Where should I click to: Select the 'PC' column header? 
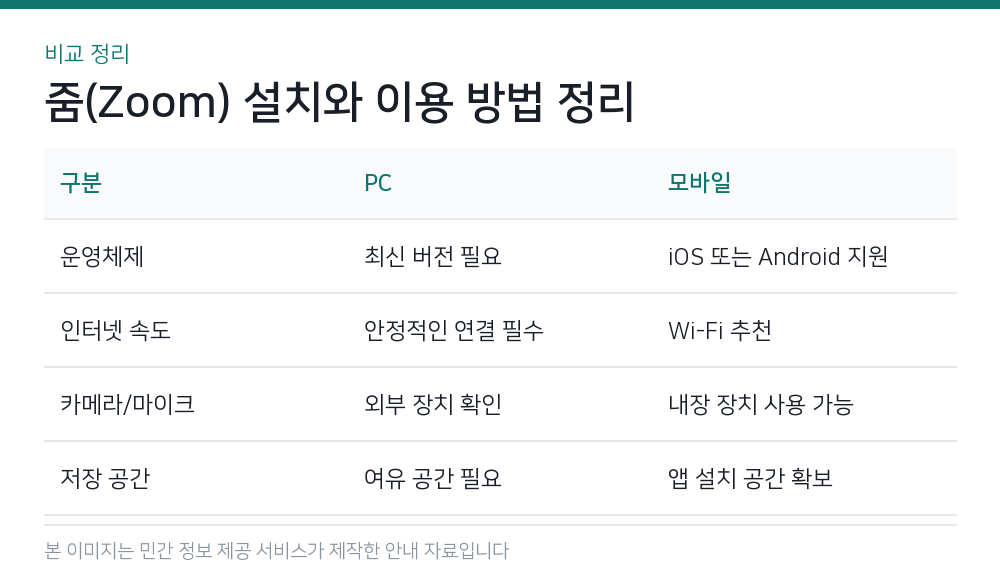[x=378, y=183]
